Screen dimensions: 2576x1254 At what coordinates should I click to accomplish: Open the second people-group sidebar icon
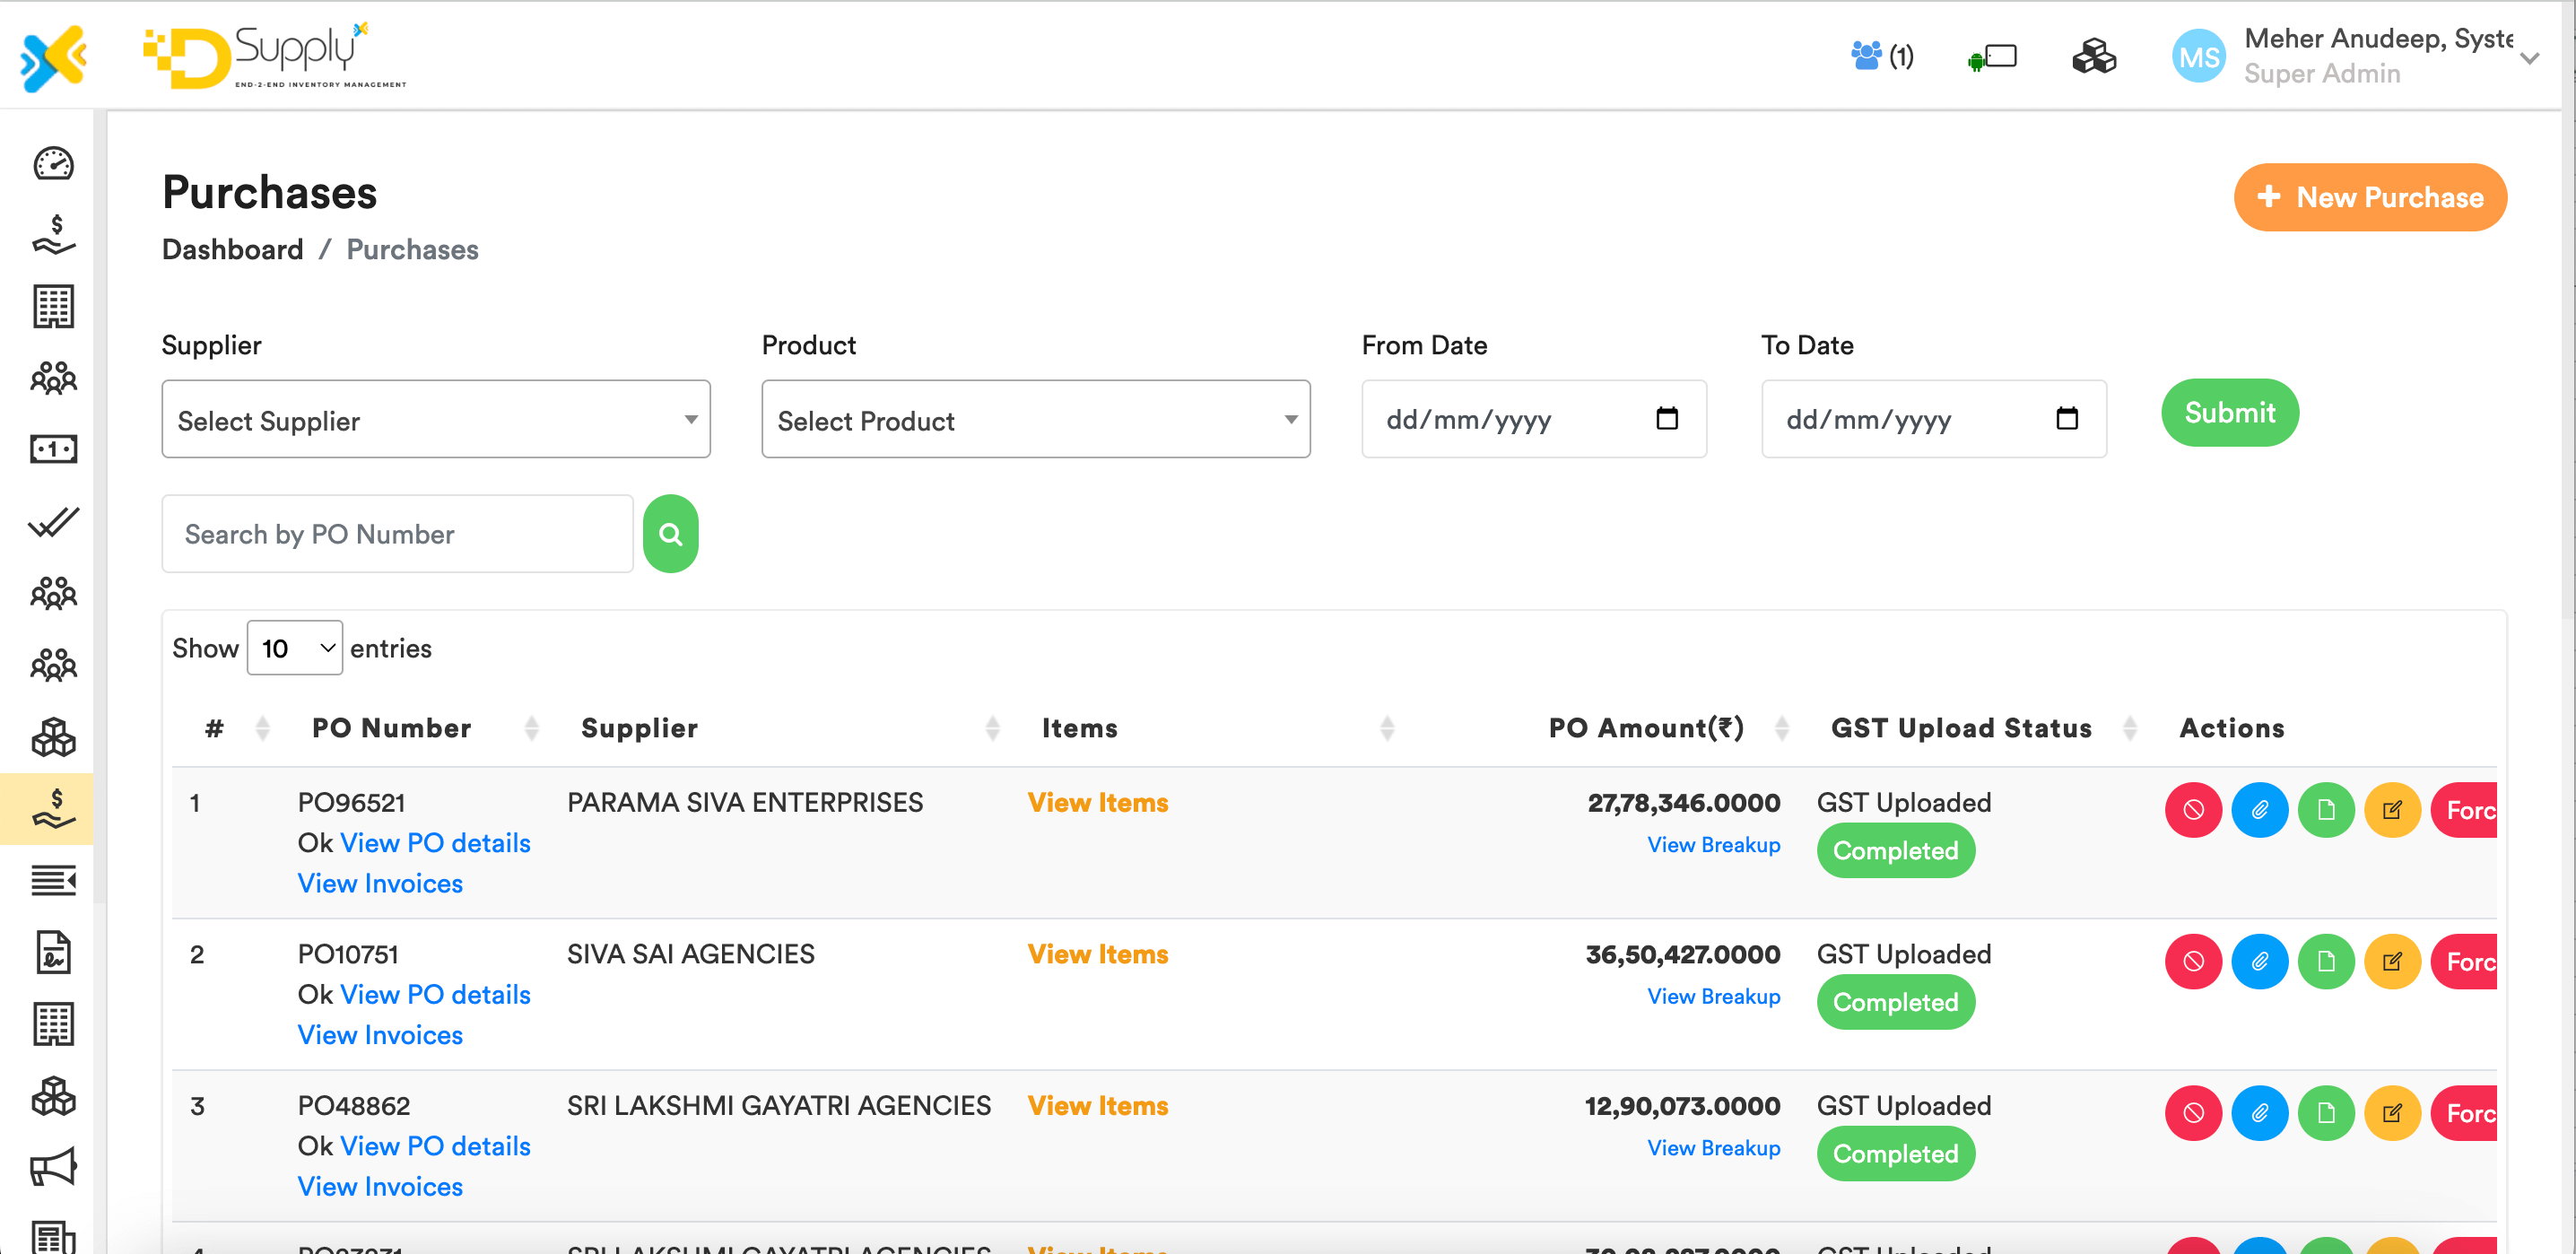[53, 593]
